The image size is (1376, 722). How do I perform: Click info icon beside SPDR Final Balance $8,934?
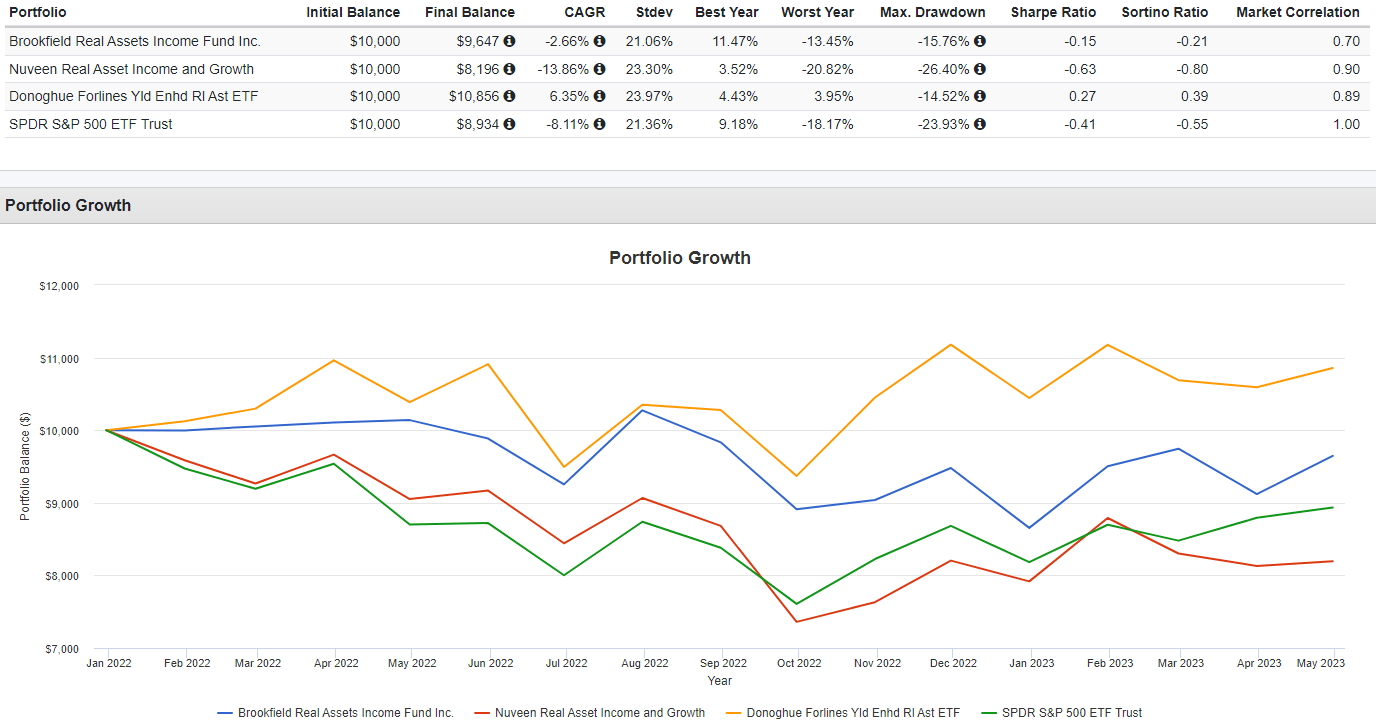point(509,124)
